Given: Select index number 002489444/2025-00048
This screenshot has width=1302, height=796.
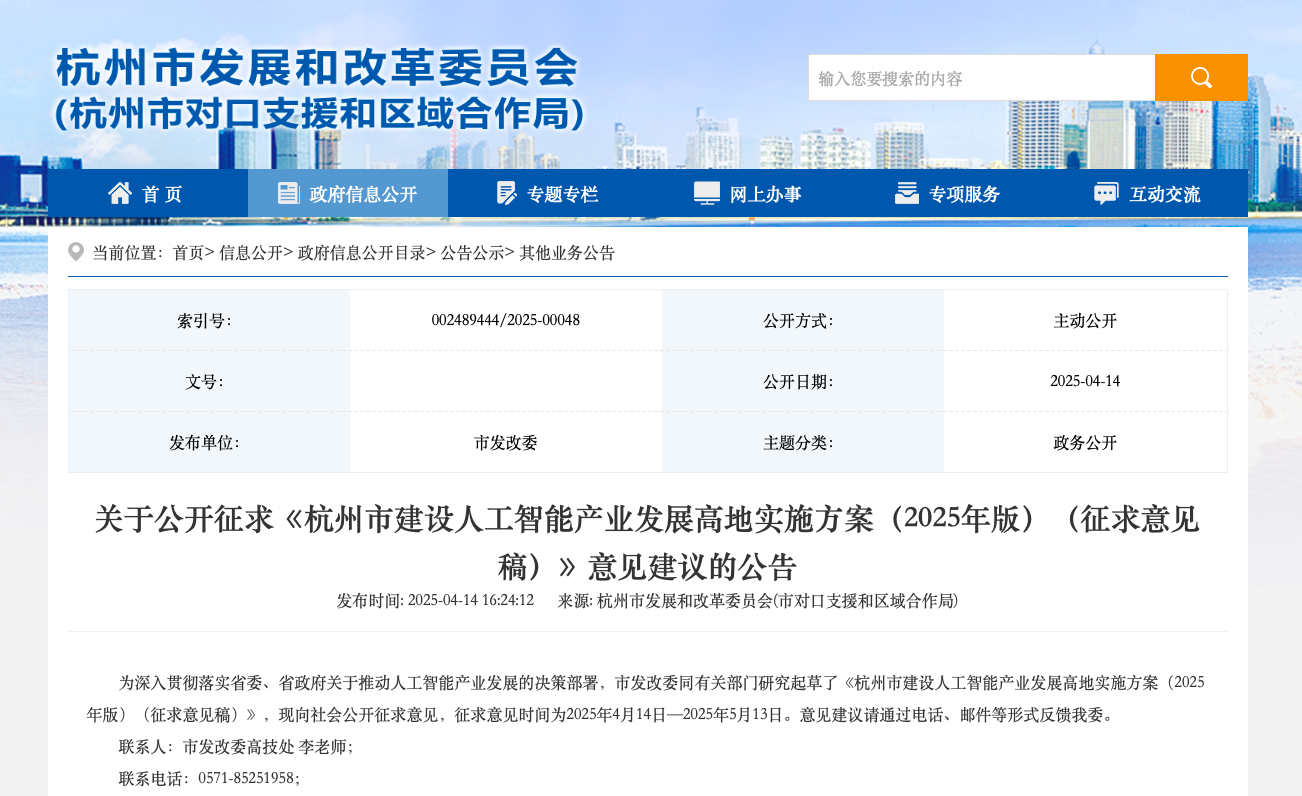Looking at the screenshot, I should [x=506, y=320].
